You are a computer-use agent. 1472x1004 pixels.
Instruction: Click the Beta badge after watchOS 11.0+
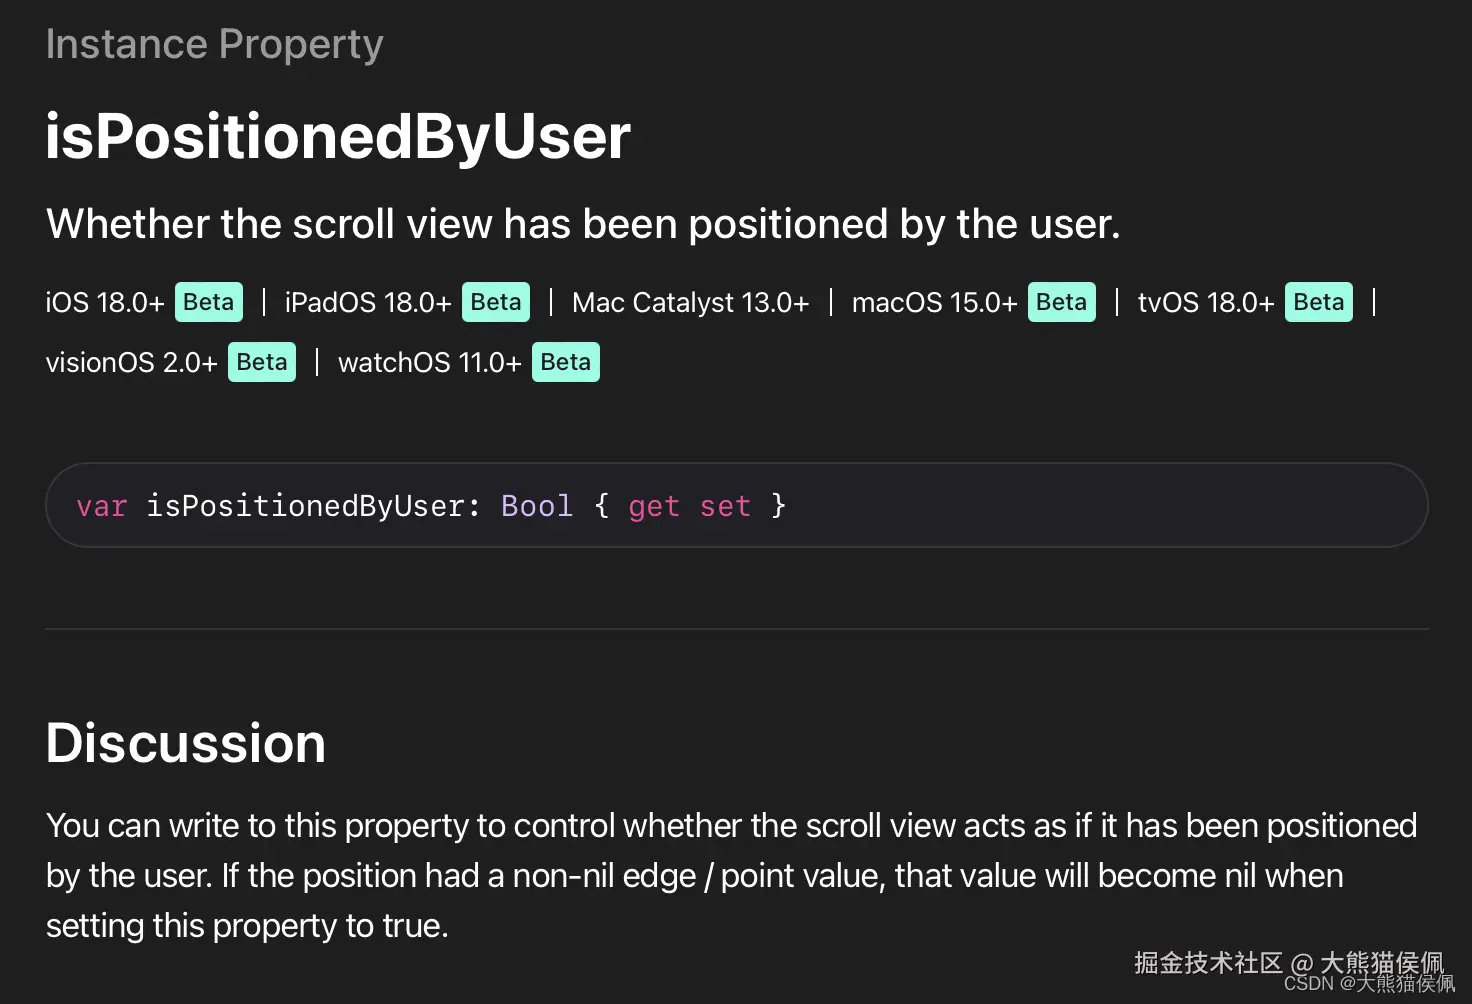click(565, 362)
